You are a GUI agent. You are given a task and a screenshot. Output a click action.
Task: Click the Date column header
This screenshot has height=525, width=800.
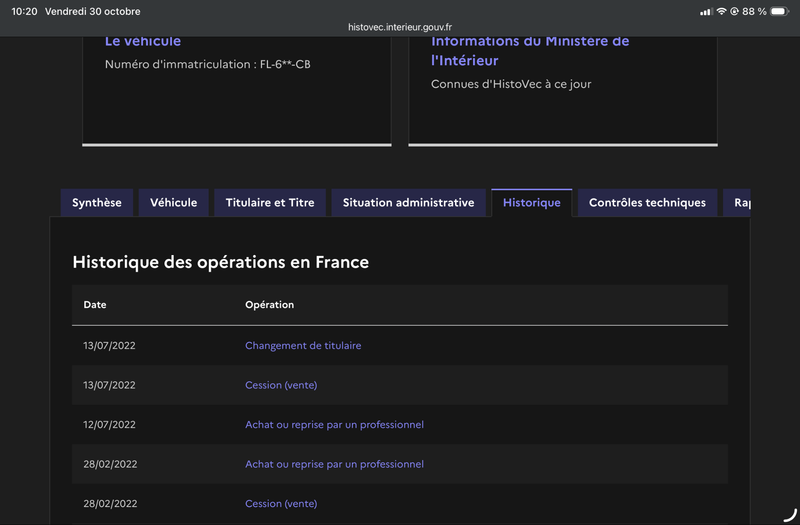(x=95, y=305)
